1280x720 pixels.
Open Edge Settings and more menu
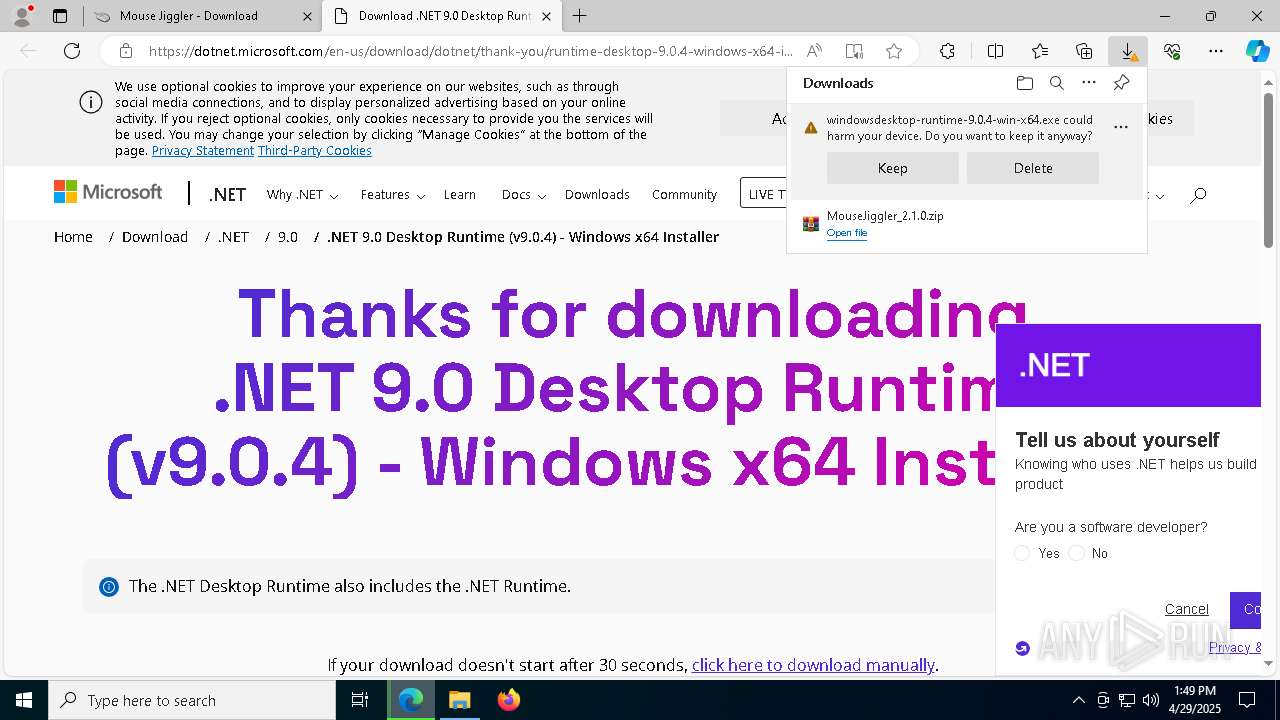pos(1216,51)
